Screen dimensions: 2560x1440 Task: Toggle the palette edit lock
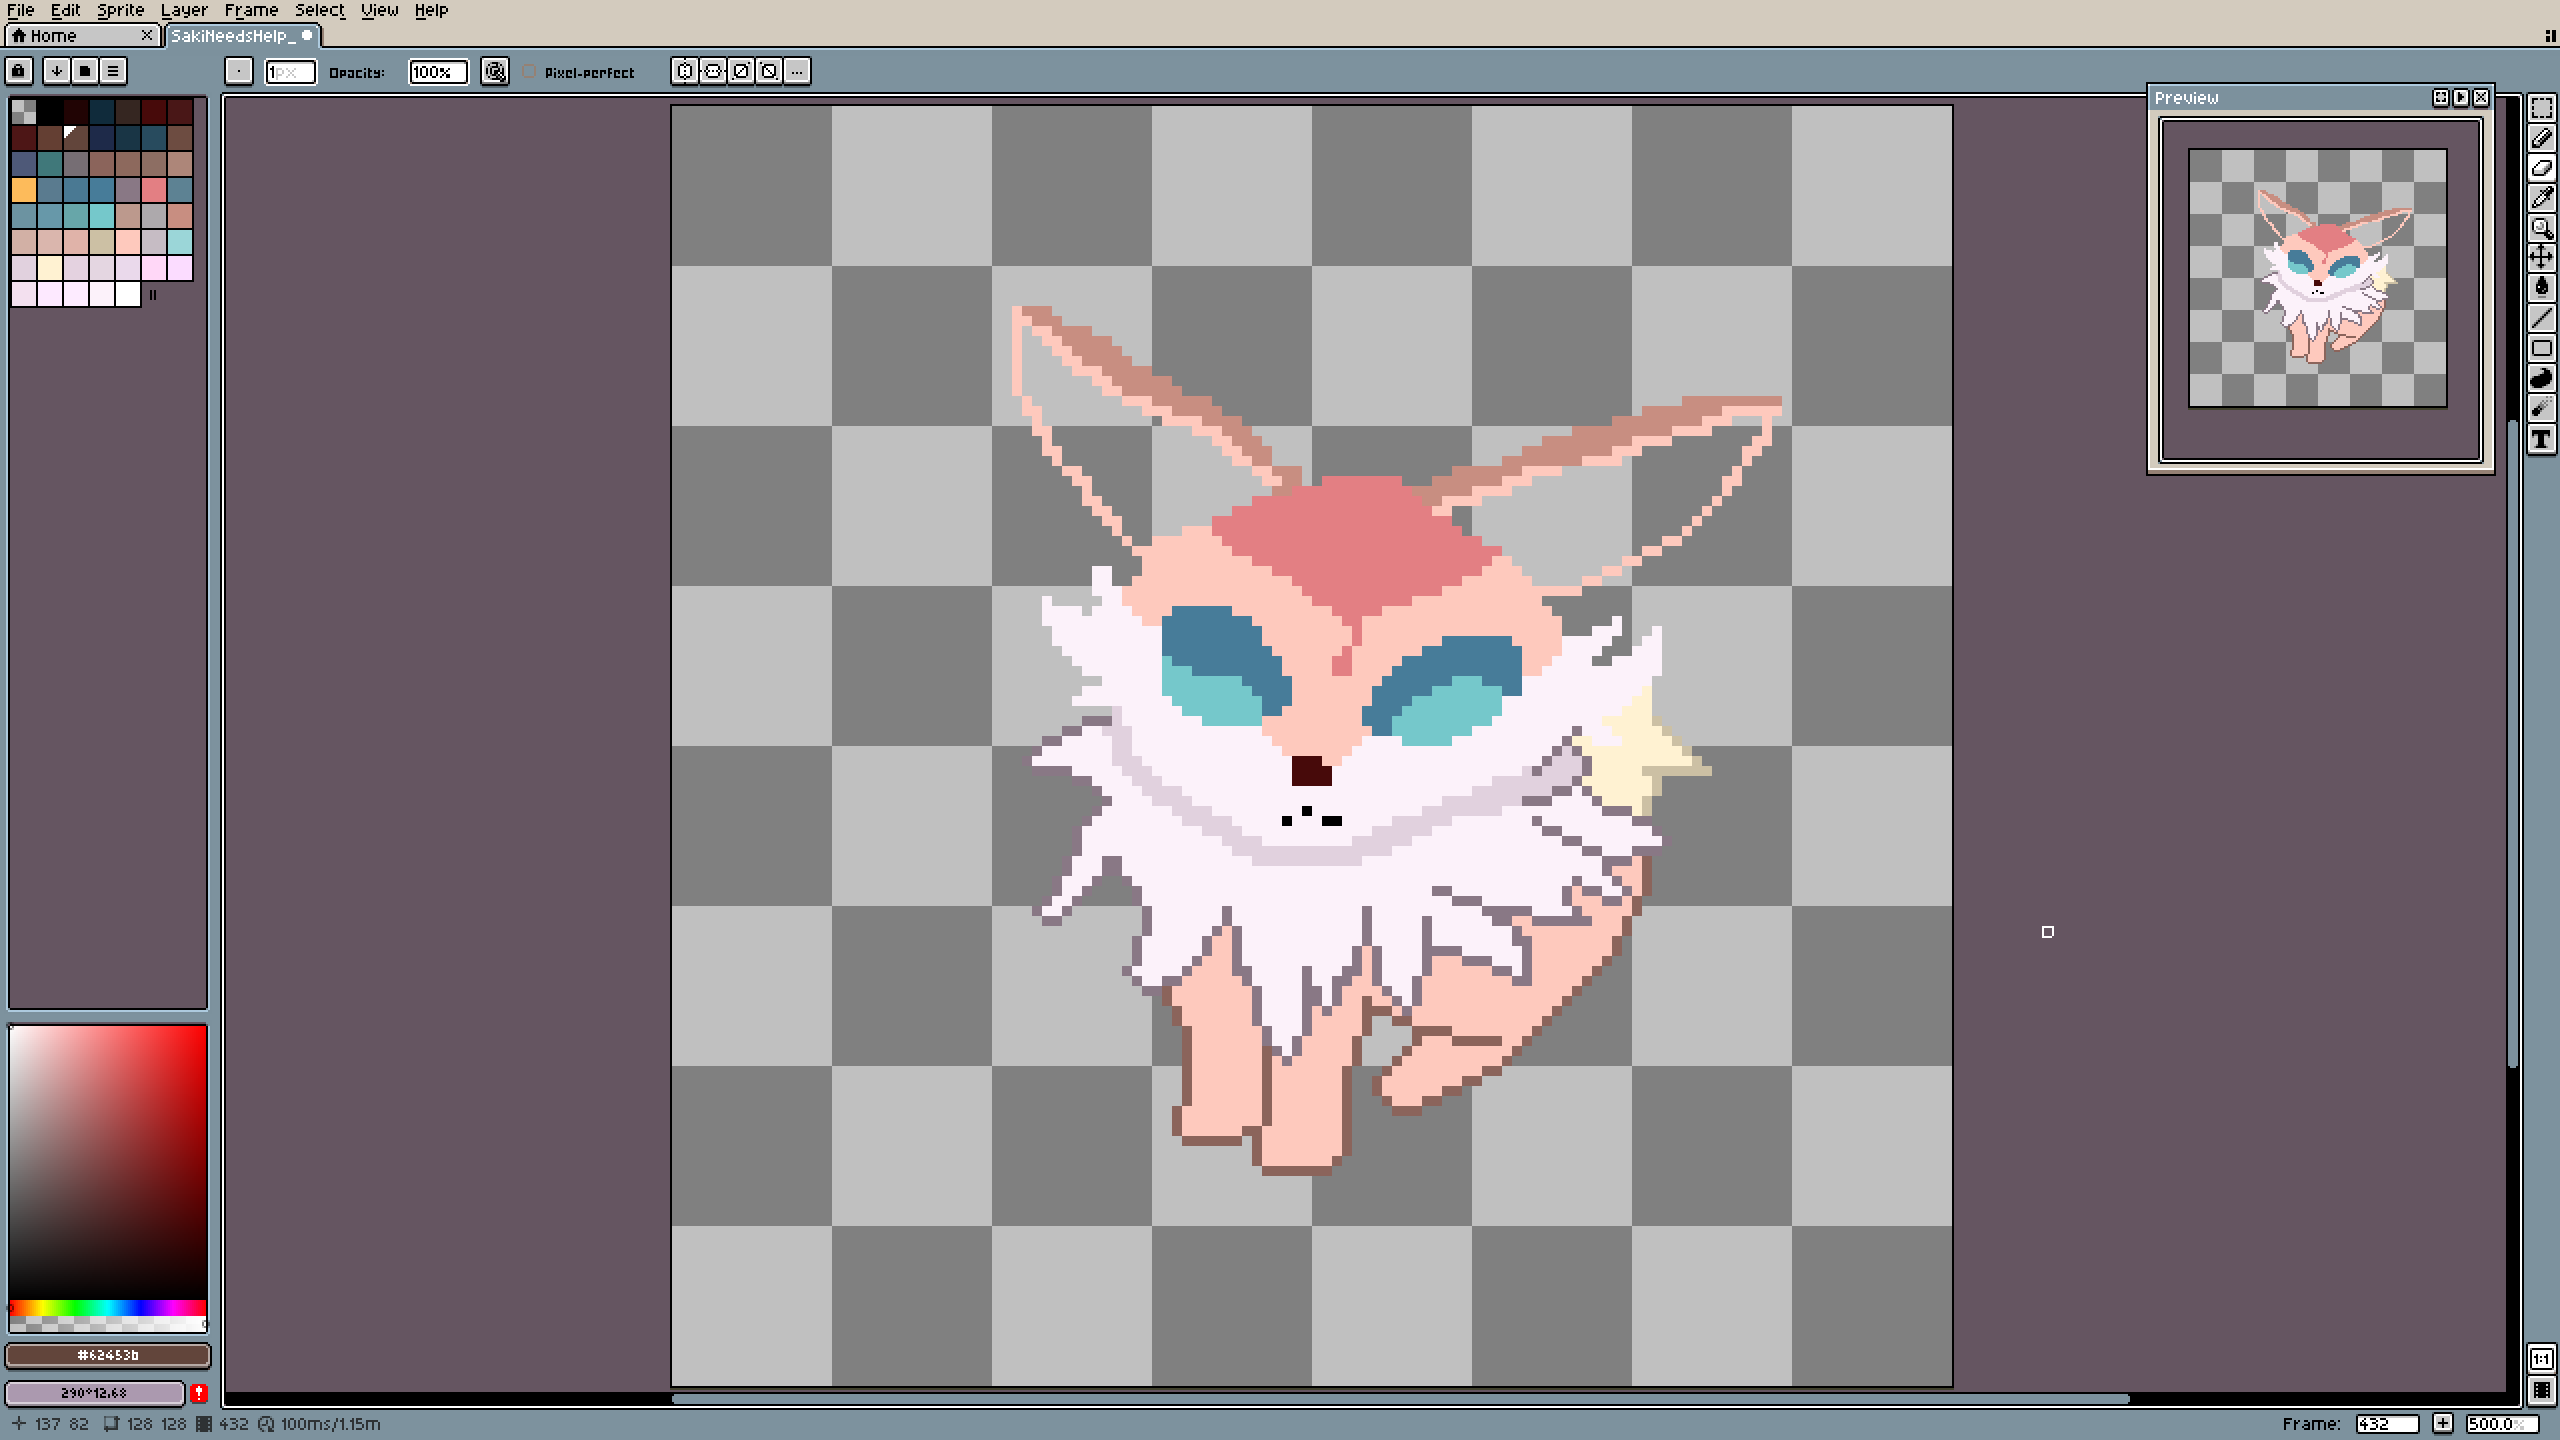[19, 71]
